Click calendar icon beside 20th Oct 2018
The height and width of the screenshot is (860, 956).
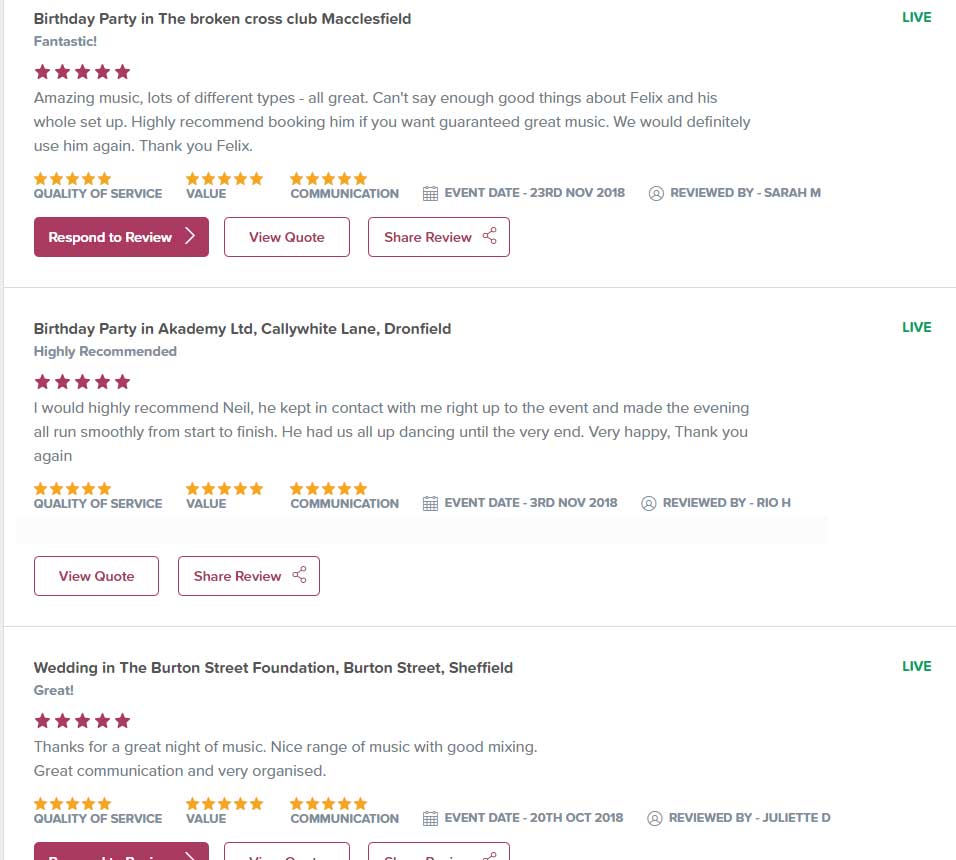[x=430, y=818]
